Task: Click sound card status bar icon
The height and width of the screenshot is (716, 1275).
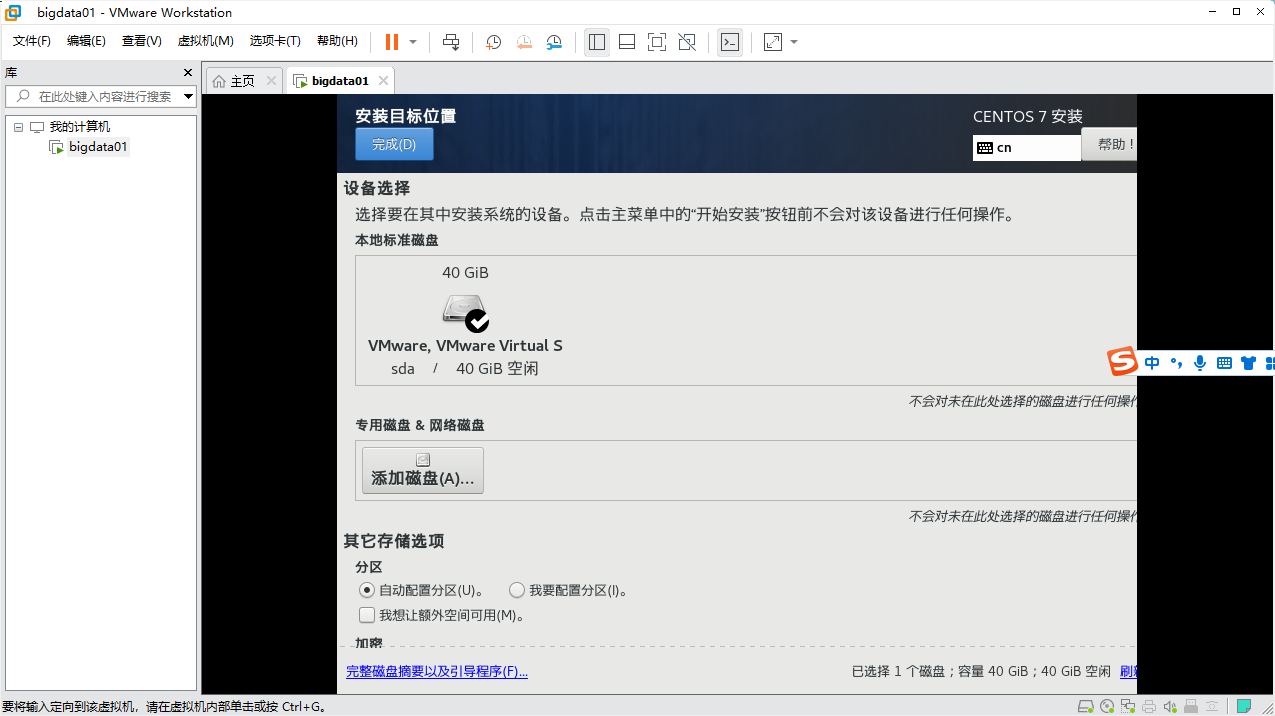Action: pos(1170,706)
